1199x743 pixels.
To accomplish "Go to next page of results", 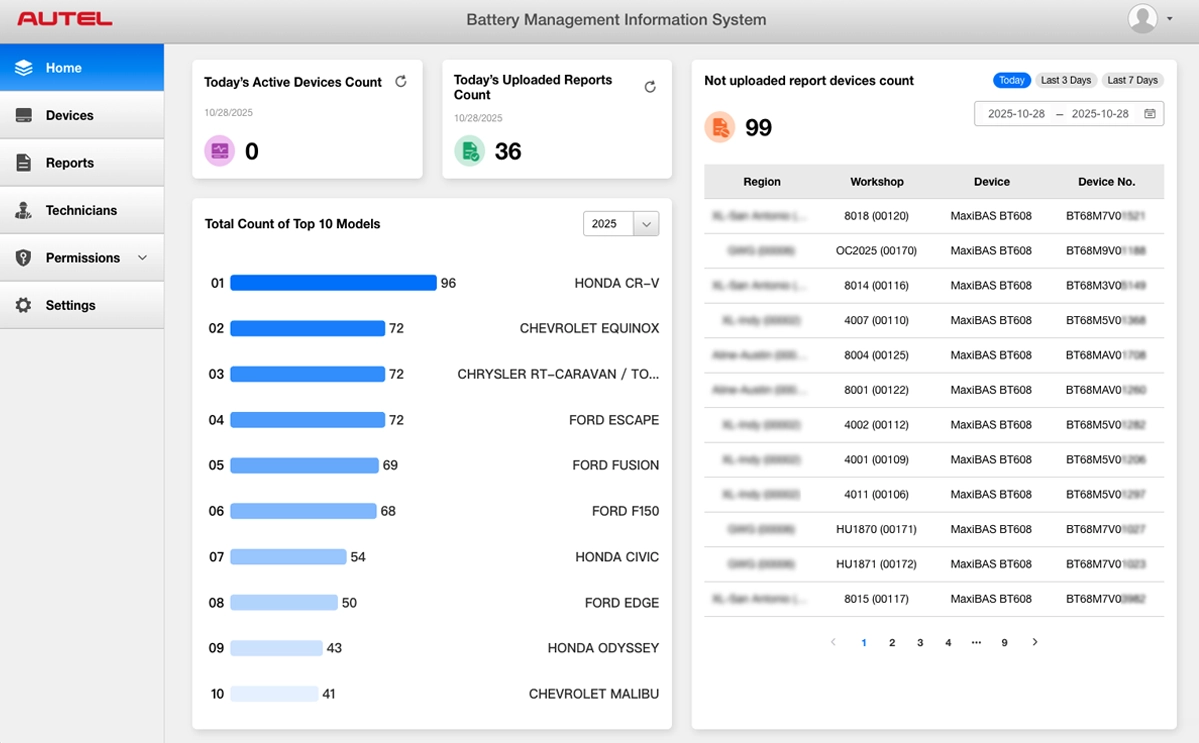I will pyautogui.click(x=1035, y=642).
